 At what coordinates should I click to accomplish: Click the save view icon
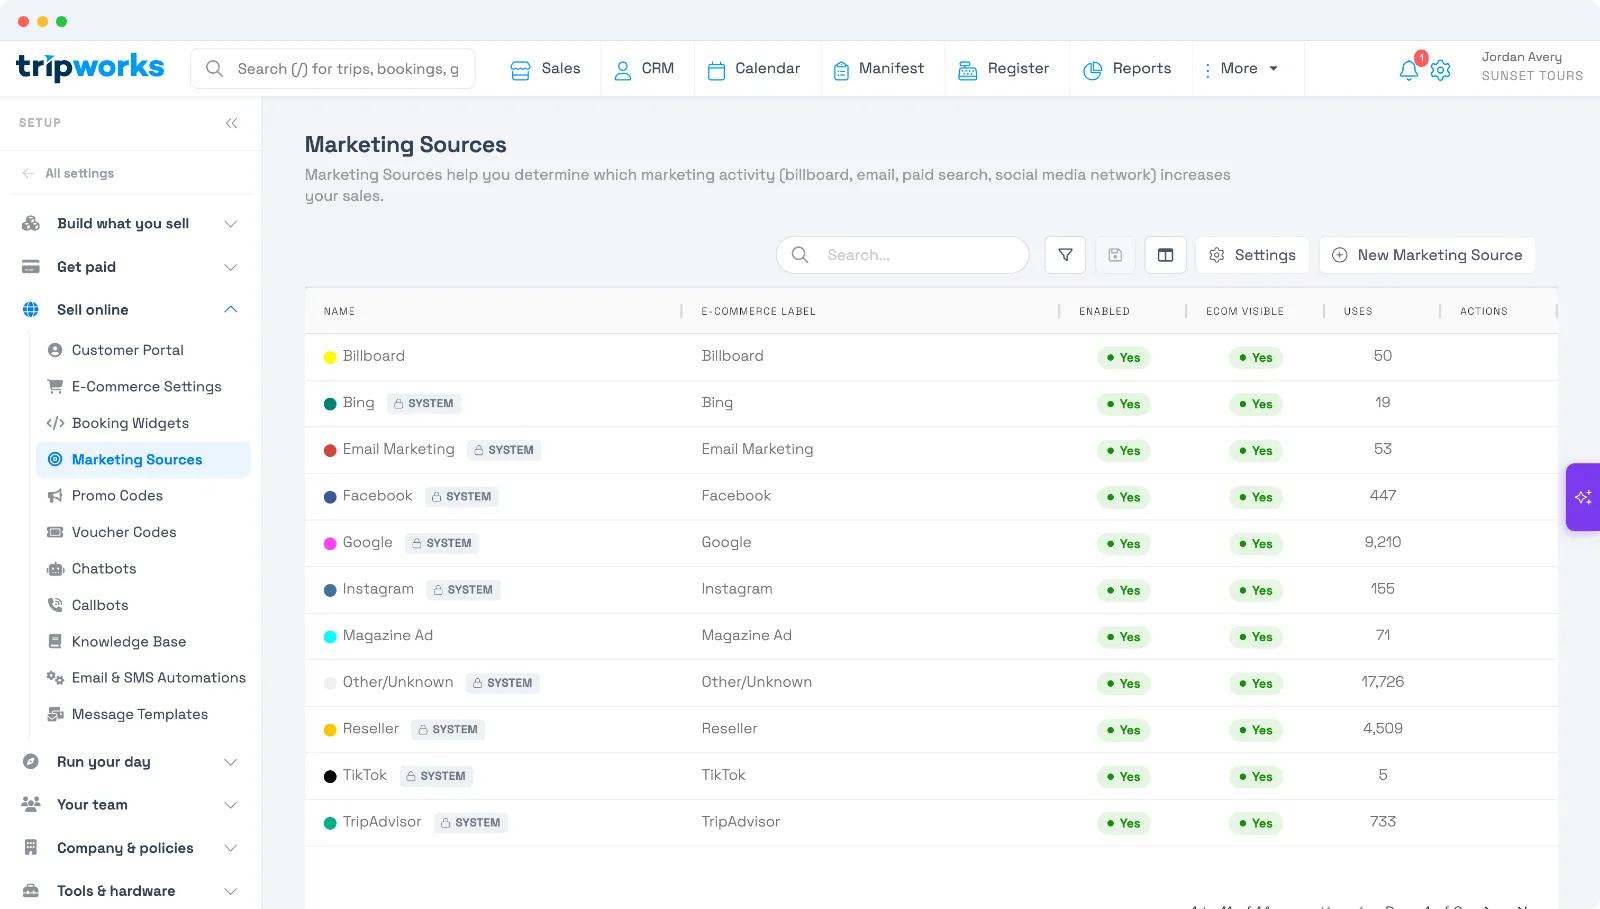(x=1115, y=255)
